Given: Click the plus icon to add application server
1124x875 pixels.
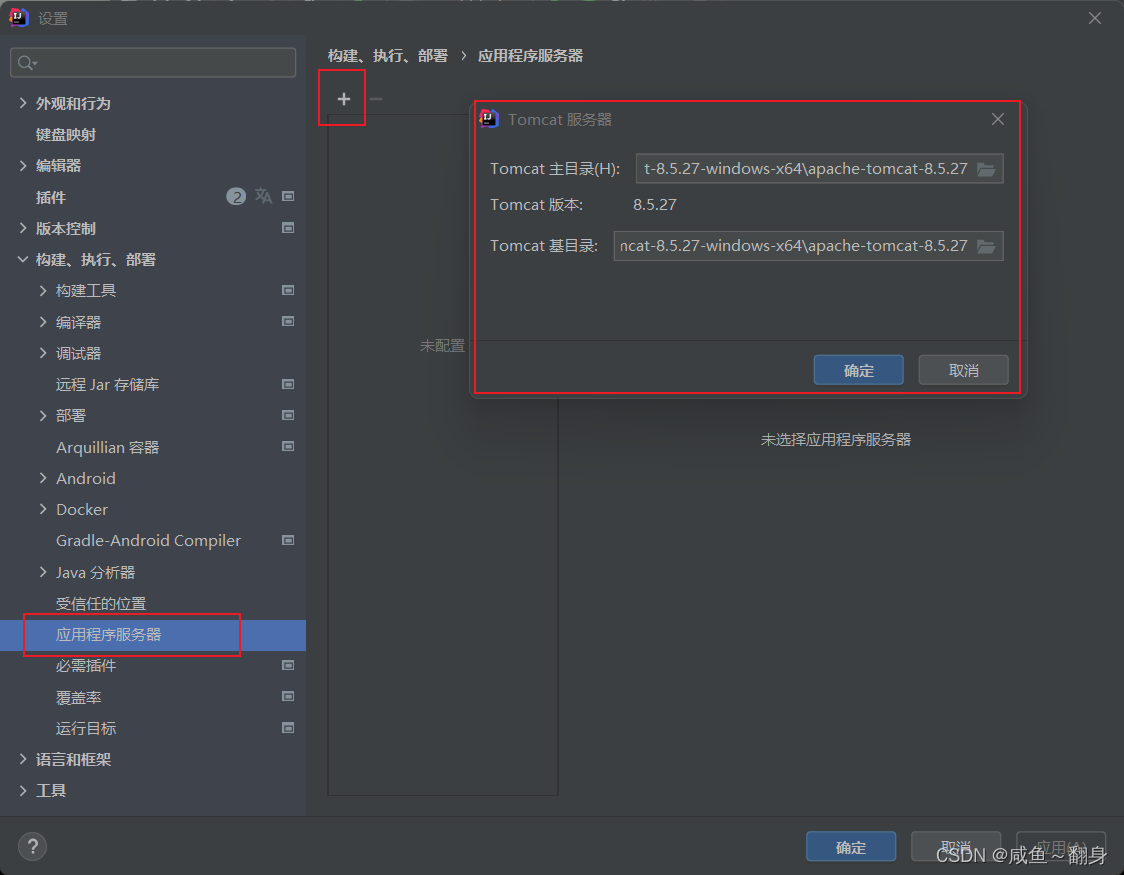Looking at the screenshot, I should point(343,99).
